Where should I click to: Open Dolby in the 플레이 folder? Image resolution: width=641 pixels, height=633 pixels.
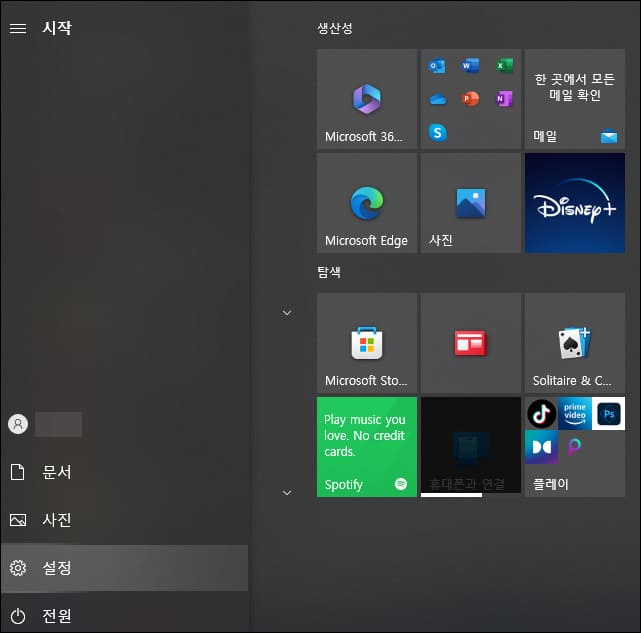coord(541,447)
